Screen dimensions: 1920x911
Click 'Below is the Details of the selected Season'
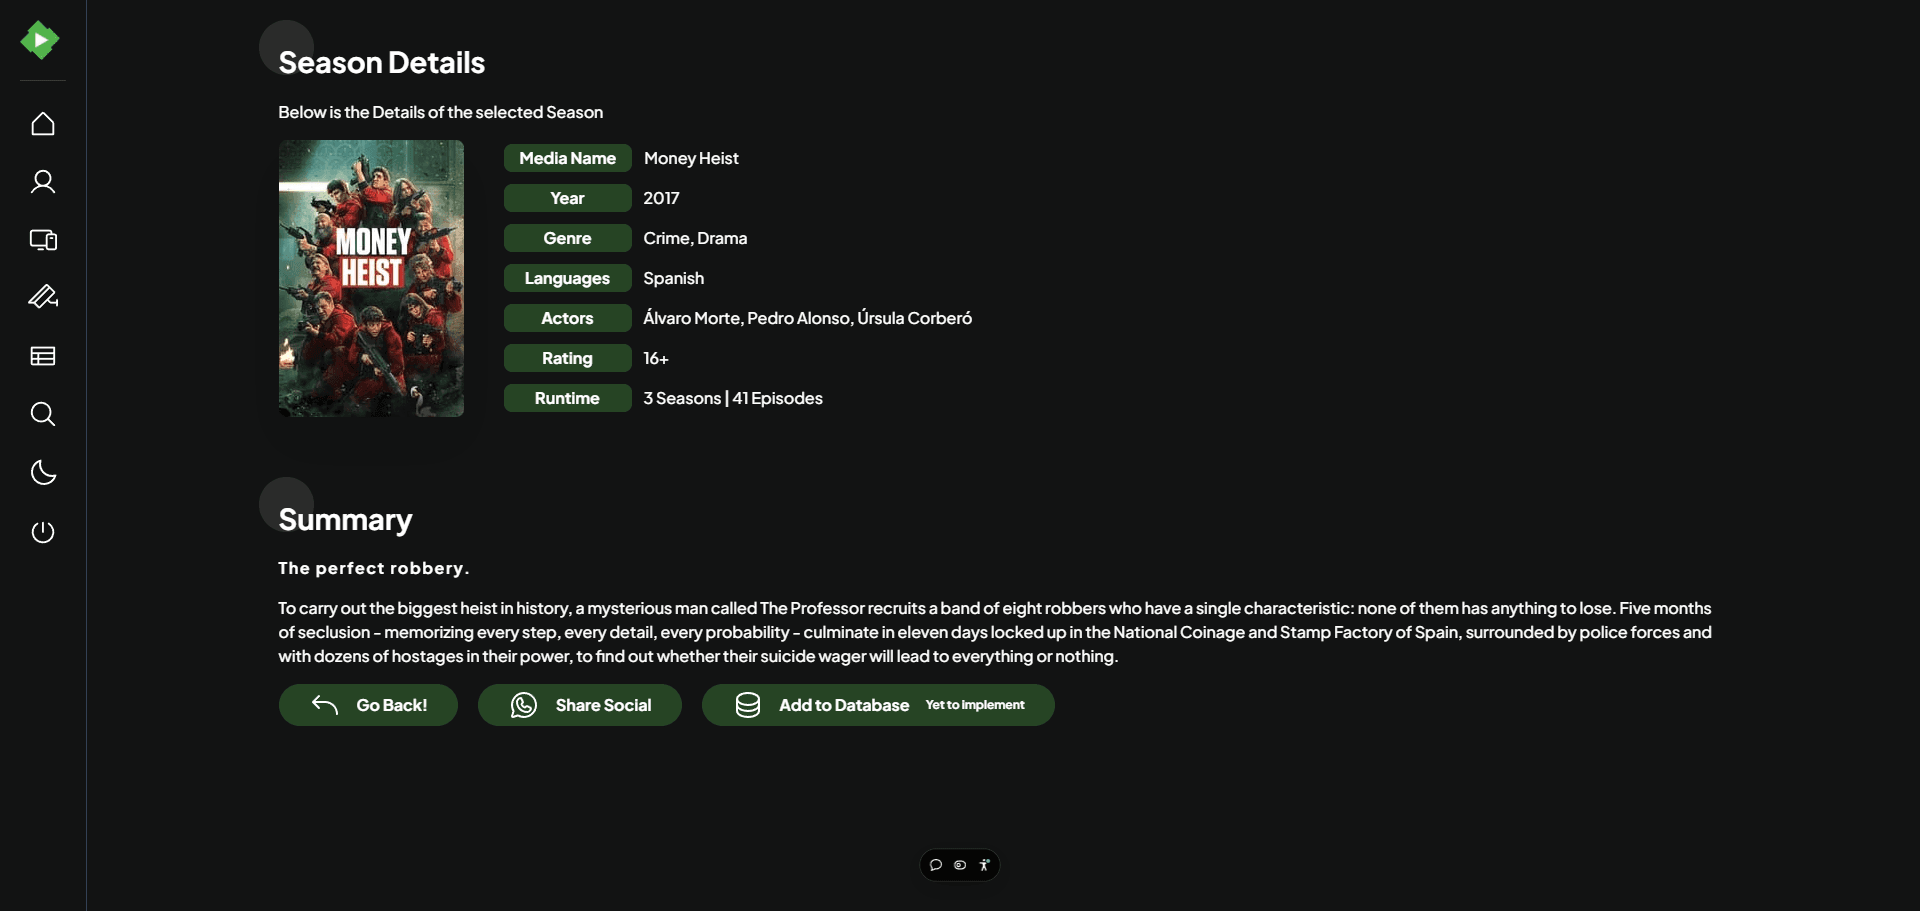point(441,112)
